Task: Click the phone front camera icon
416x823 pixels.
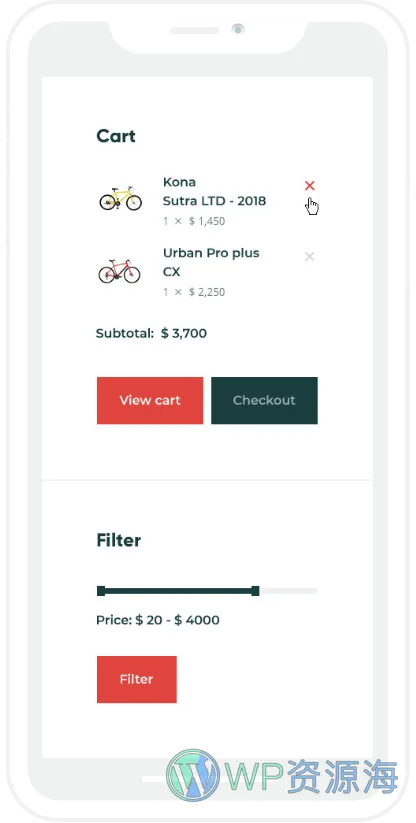Action: point(238,29)
